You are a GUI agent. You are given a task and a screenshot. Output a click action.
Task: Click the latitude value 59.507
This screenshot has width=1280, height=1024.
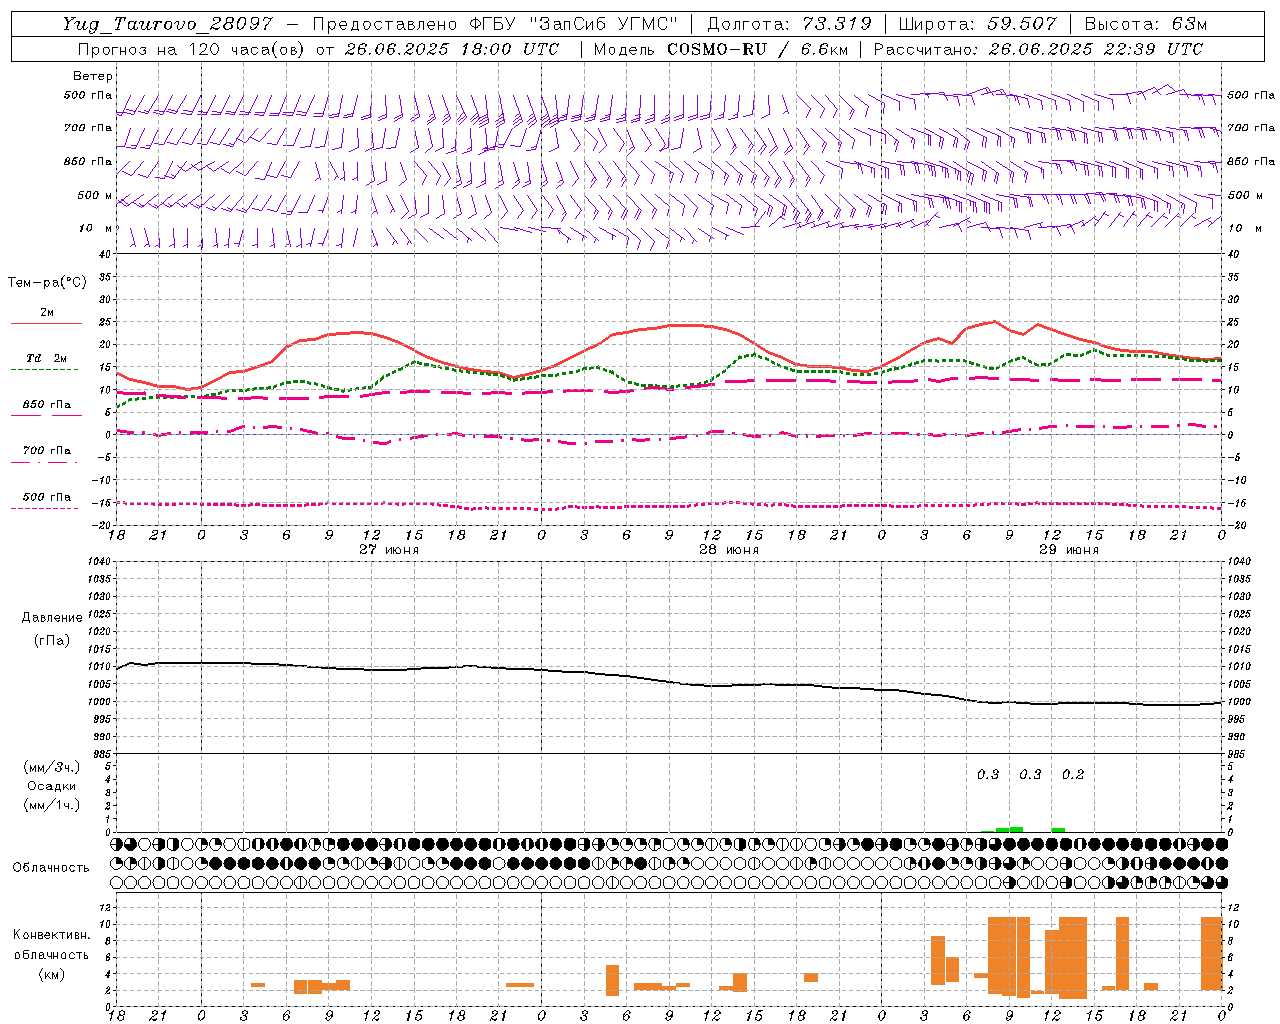1022,24
